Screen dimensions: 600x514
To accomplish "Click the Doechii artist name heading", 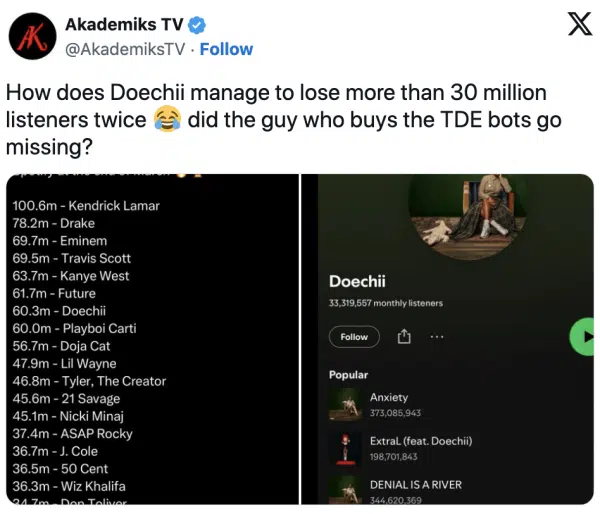I will (x=358, y=282).
